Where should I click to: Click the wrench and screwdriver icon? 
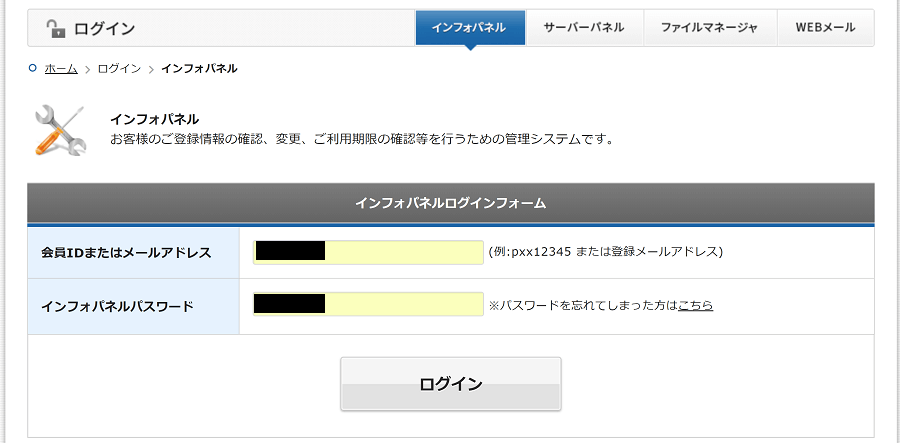[60, 130]
